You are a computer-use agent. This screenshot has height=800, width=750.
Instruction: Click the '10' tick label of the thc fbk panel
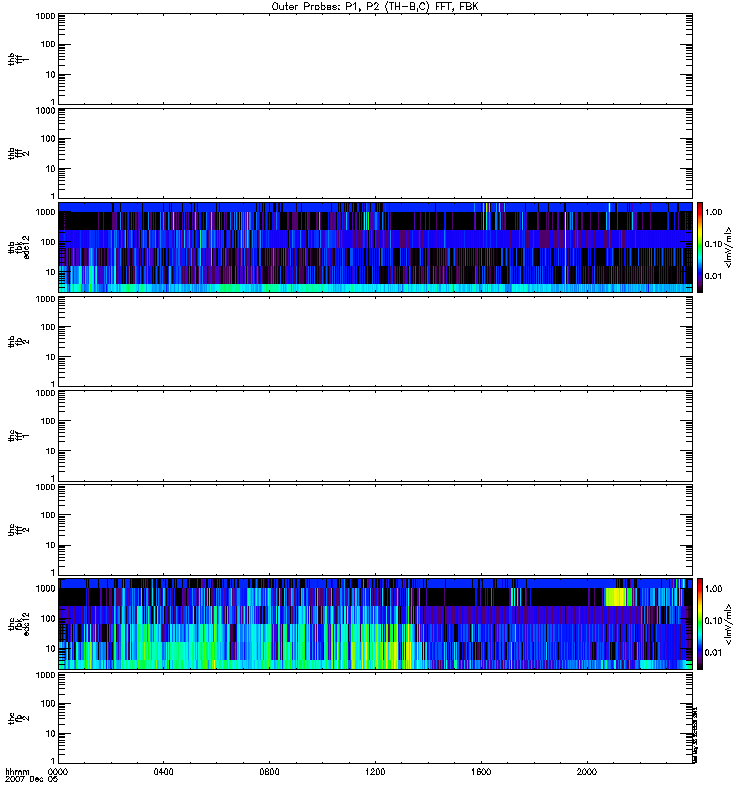(x=50, y=649)
